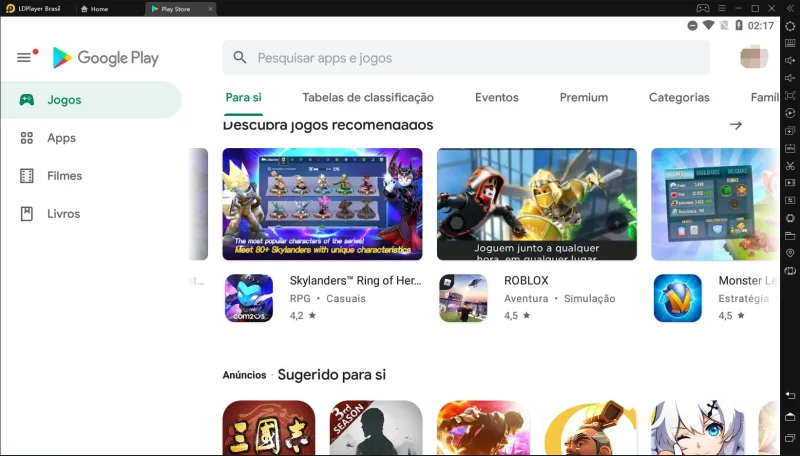The width and height of the screenshot is (800, 456).
Task: Open the LDPlayer title bar menu
Action: [x=722, y=9]
